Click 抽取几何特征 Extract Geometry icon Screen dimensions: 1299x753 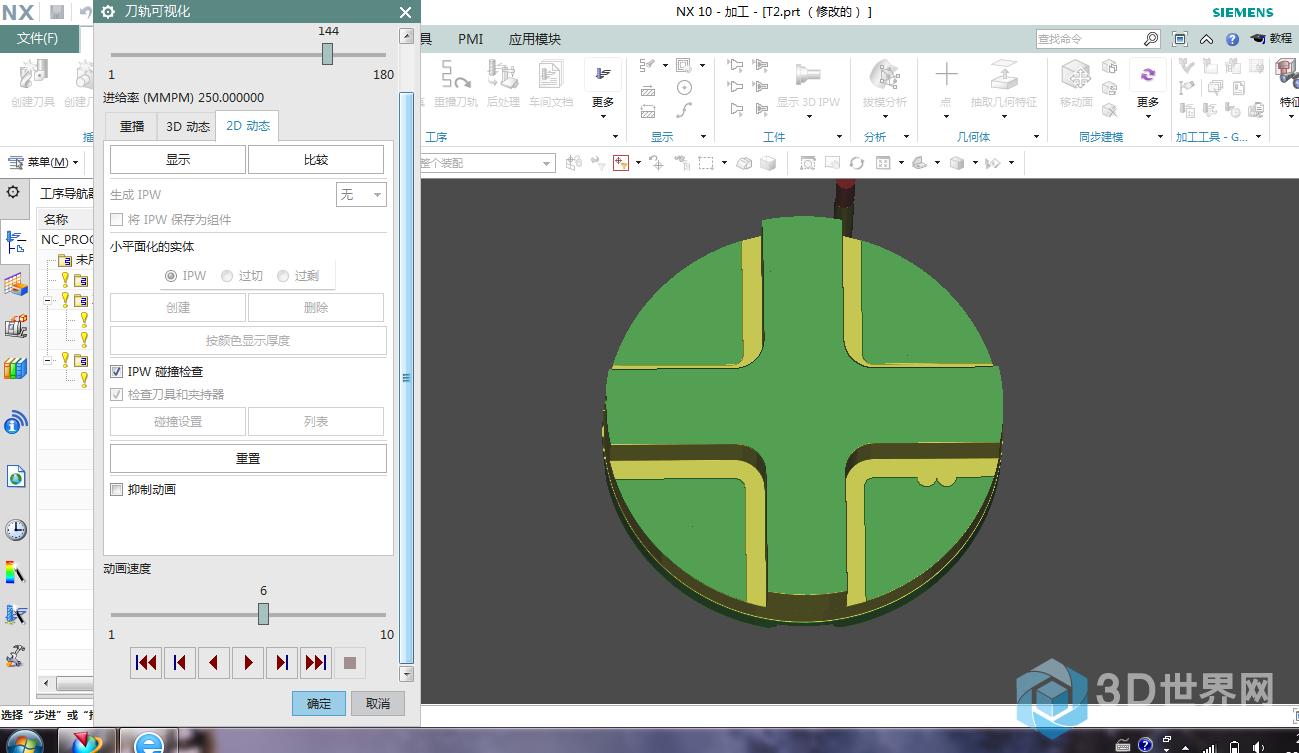[1003, 83]
